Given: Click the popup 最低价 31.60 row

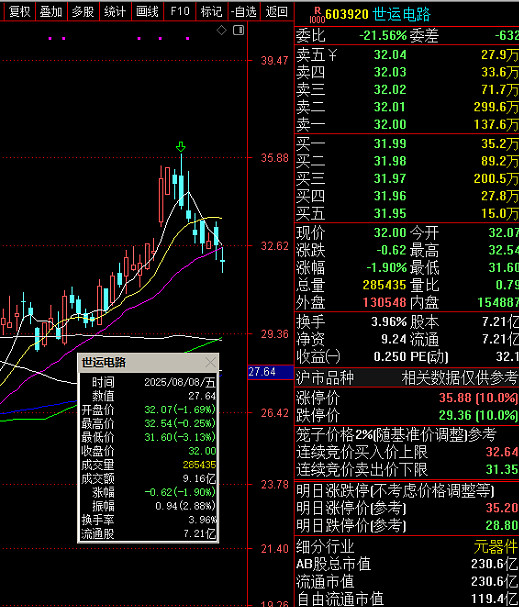Looking at the screenshot, I should [149, 437].
